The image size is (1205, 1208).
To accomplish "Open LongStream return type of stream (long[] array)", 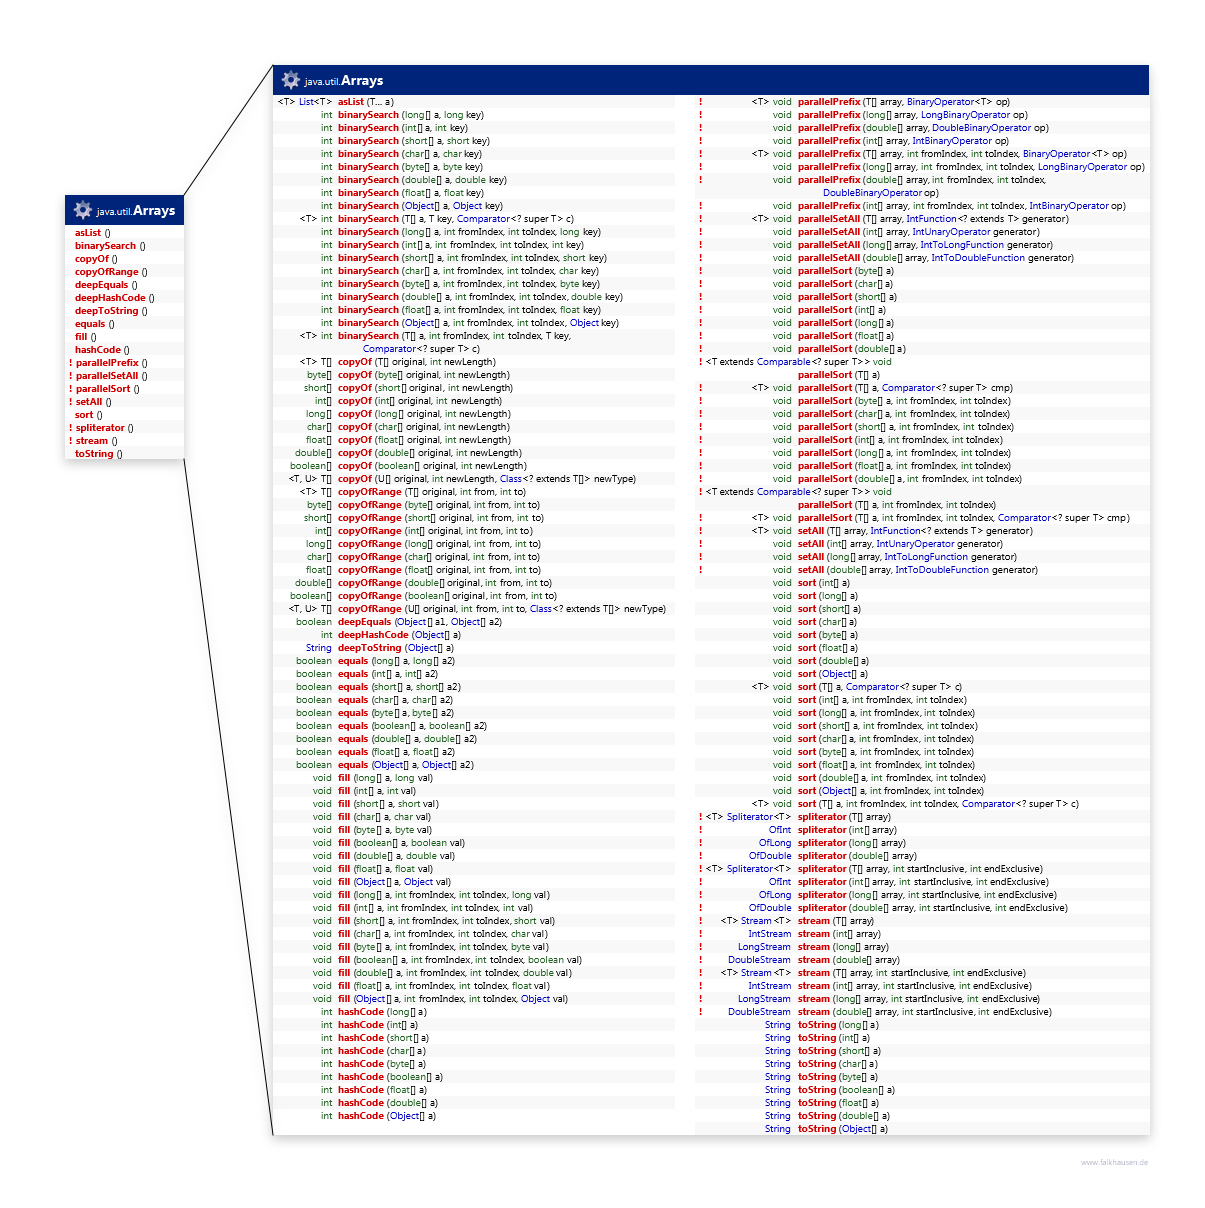I will (x=765, y=947).
